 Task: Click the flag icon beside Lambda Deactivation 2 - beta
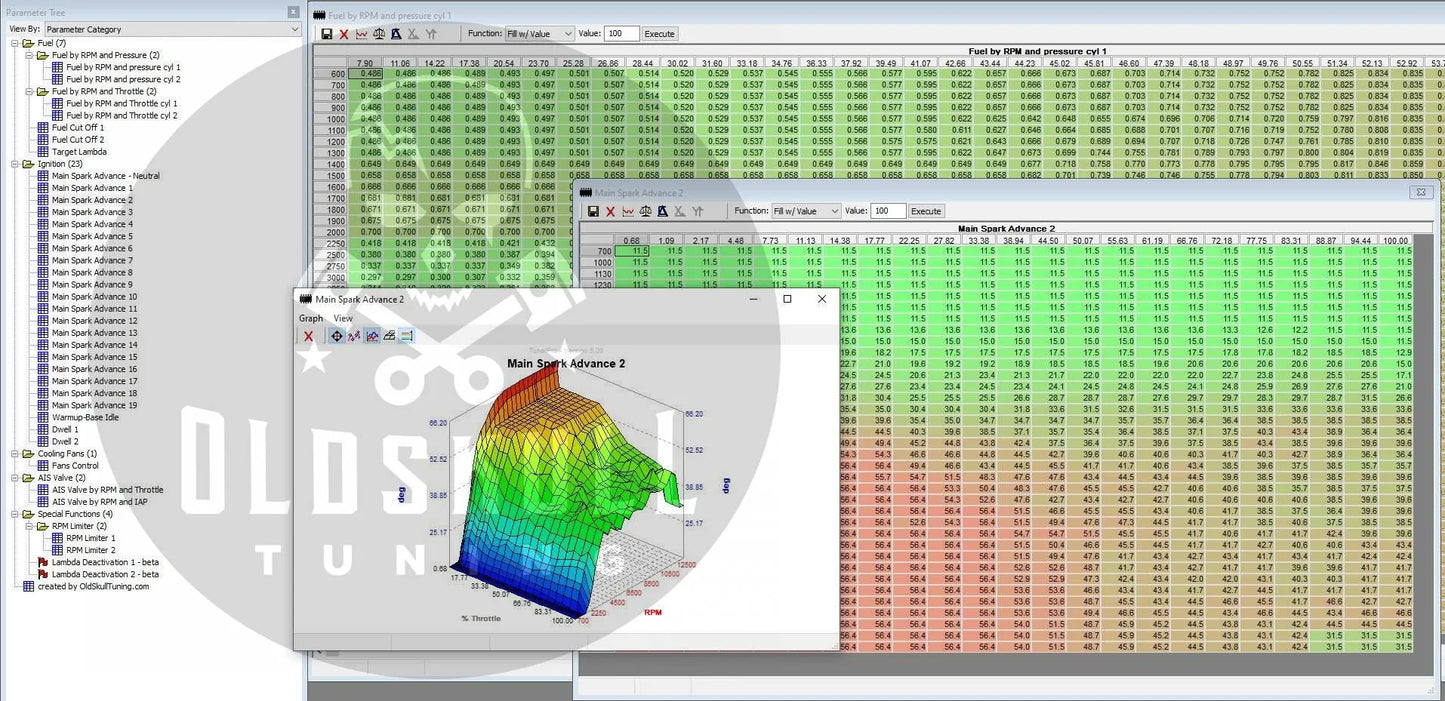point(43,574)
